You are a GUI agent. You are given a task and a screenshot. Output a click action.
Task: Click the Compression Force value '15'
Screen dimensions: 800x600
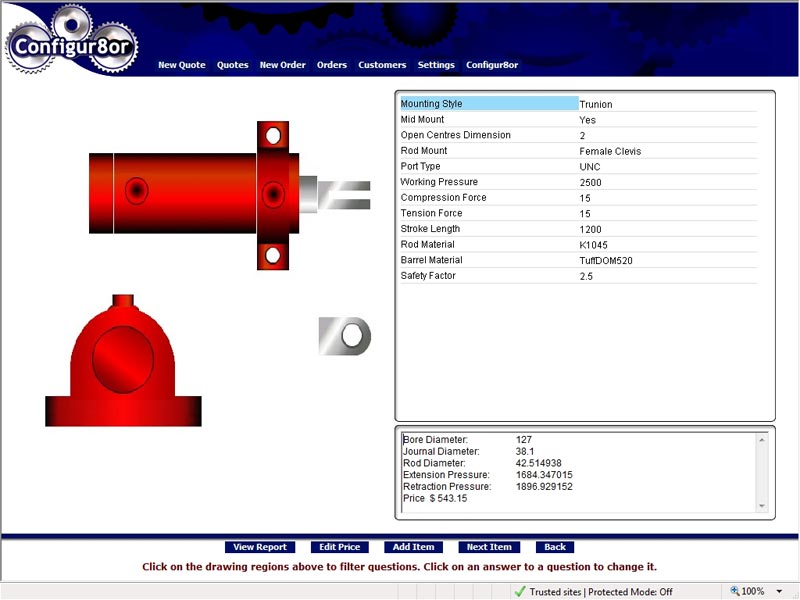tap(585, 198)
